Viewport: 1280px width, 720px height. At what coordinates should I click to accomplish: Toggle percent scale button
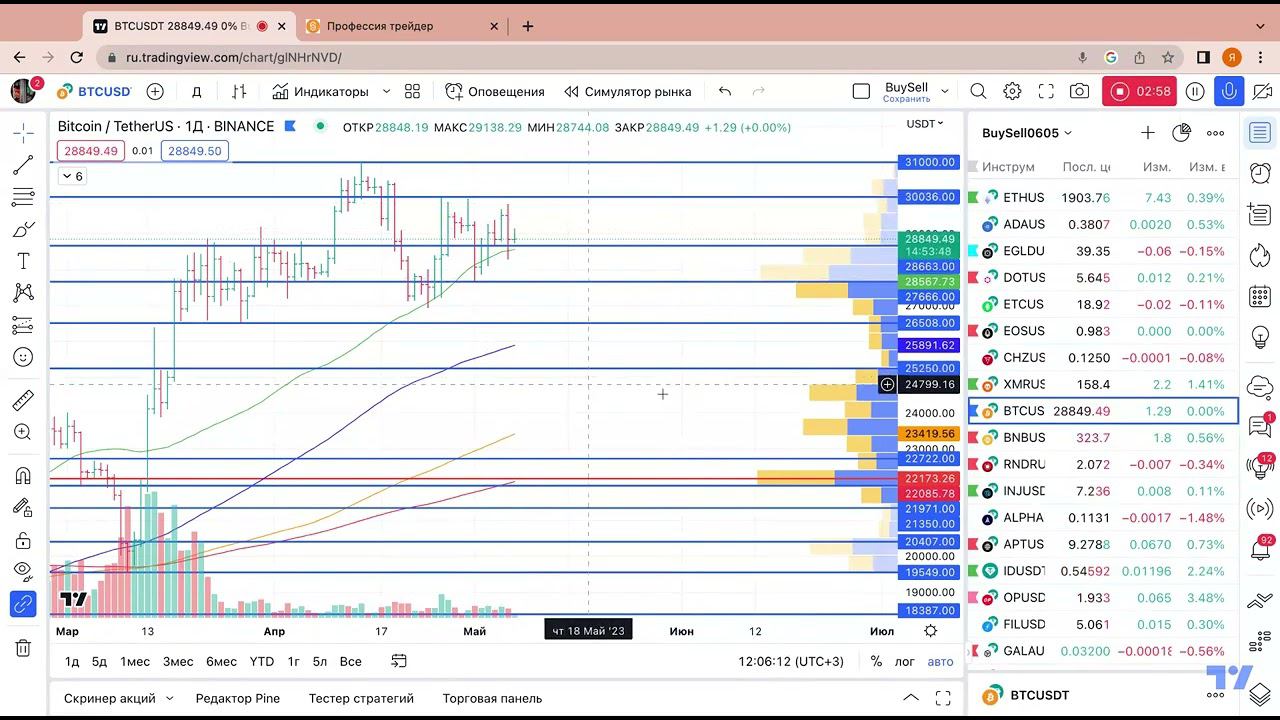click(876, 661)
